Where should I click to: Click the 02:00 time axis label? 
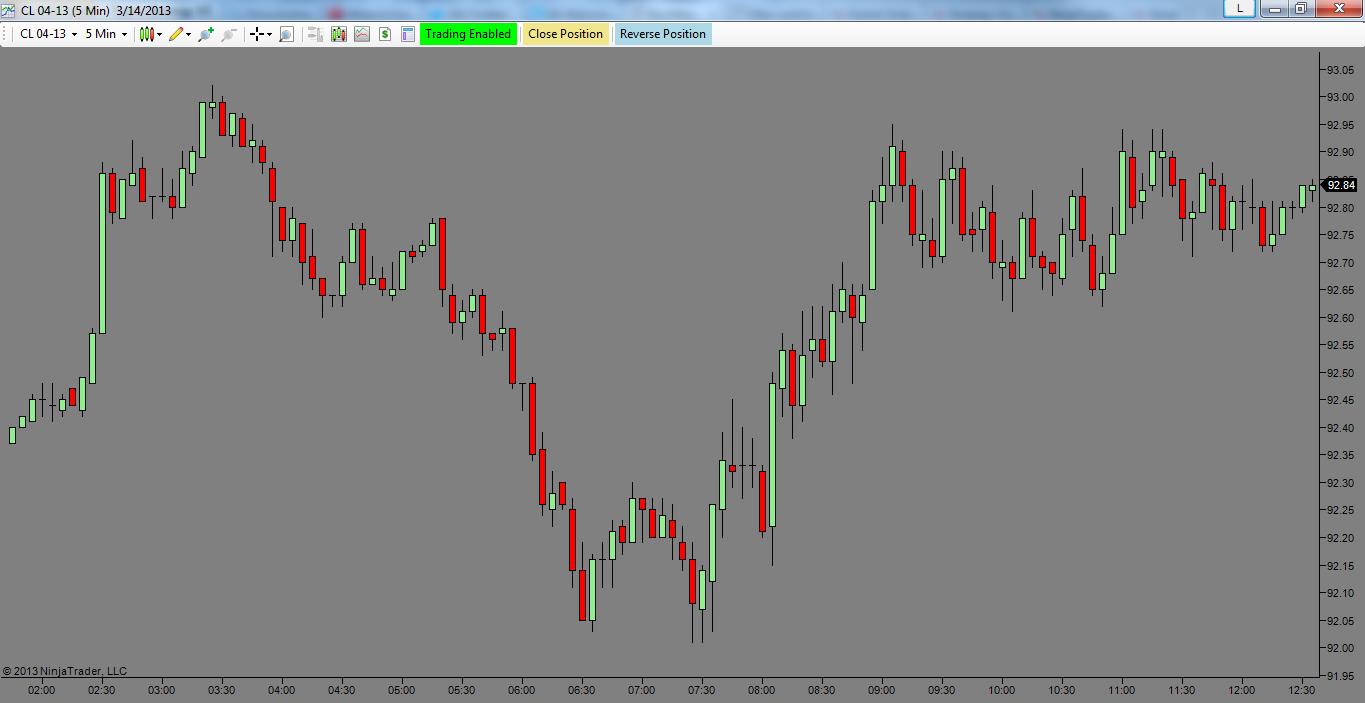pos(42,690)
